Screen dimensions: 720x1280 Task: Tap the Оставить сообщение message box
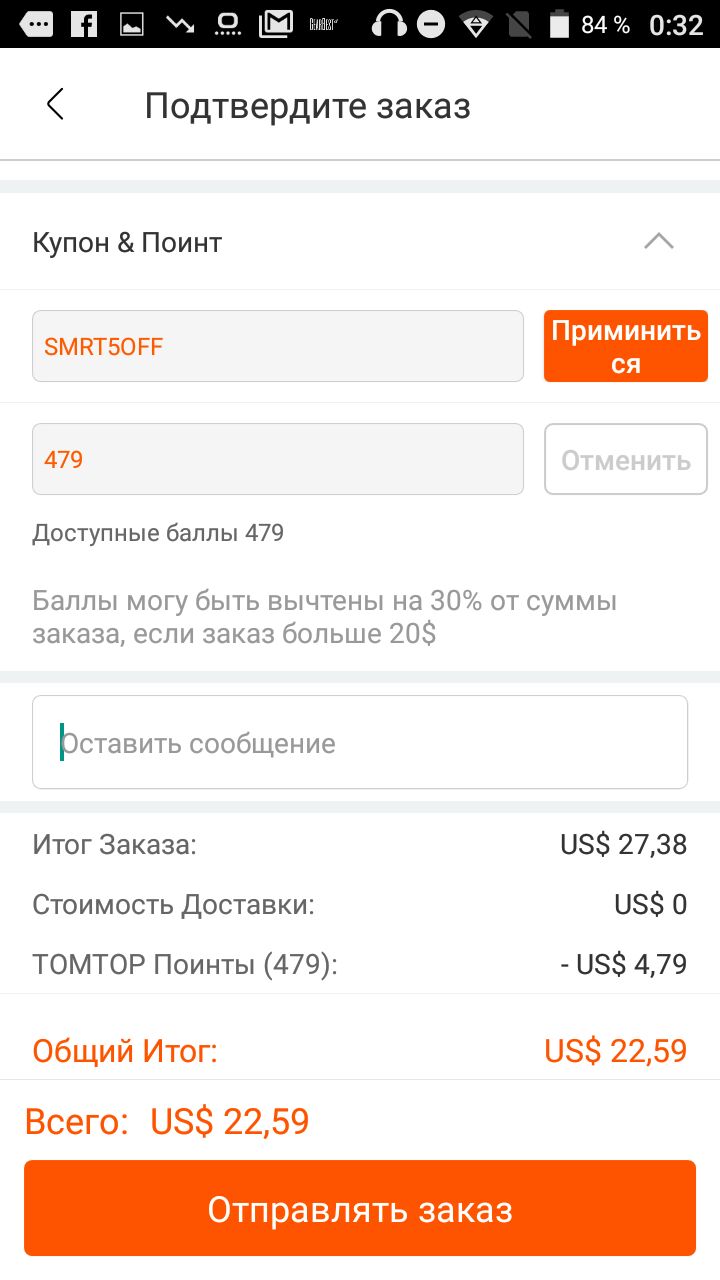(360, 742)
